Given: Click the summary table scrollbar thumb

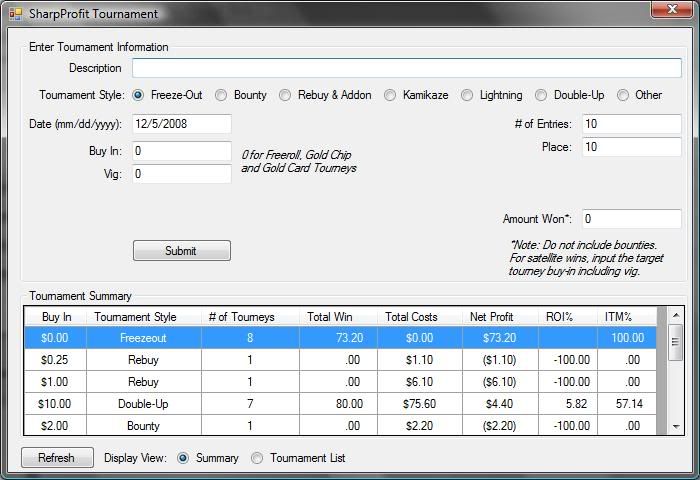Looking at the screenshot, I should click(676, 342).
